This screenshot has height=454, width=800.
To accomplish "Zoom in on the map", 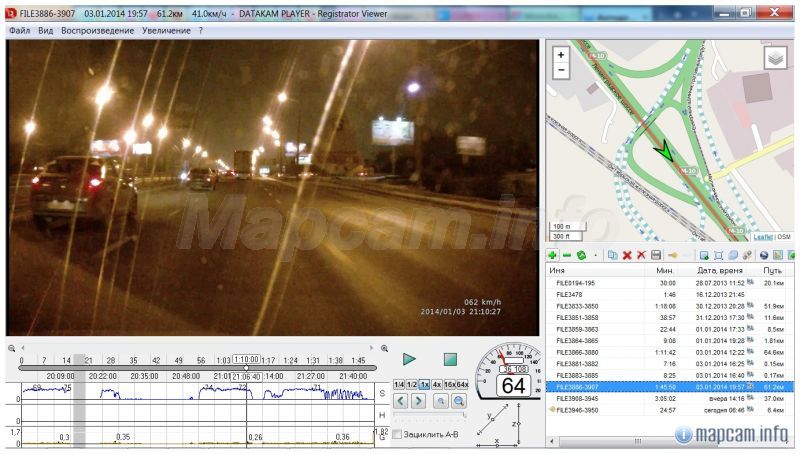I will pos(561,55).
